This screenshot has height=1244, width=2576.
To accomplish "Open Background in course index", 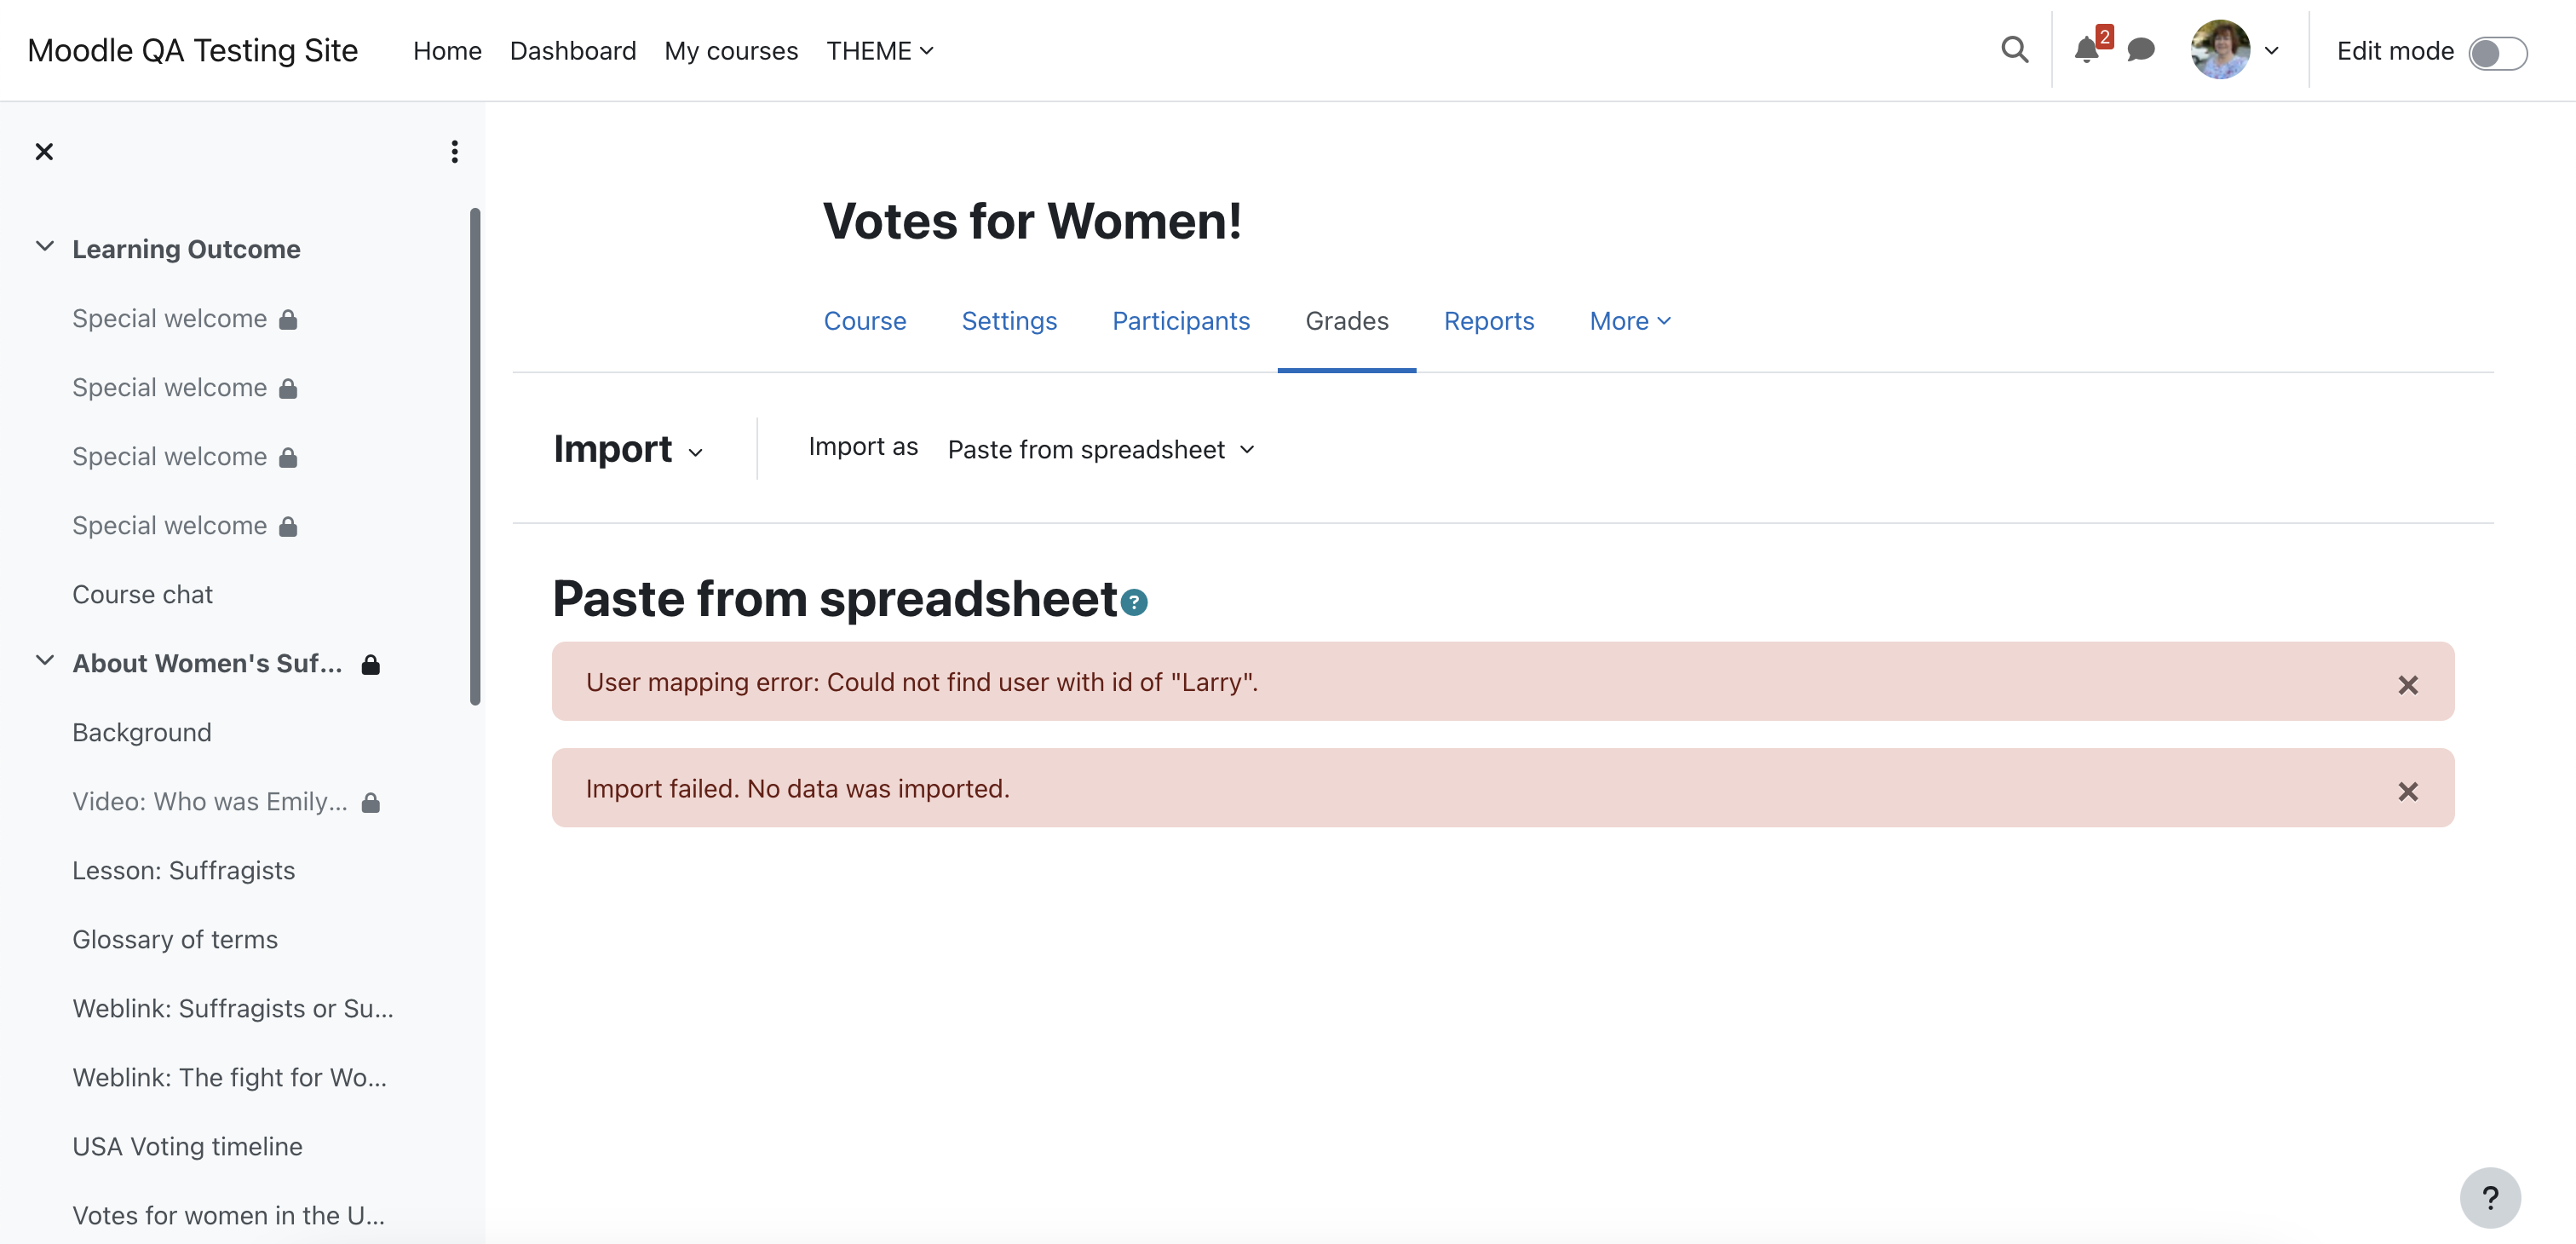I will point(142,733).
